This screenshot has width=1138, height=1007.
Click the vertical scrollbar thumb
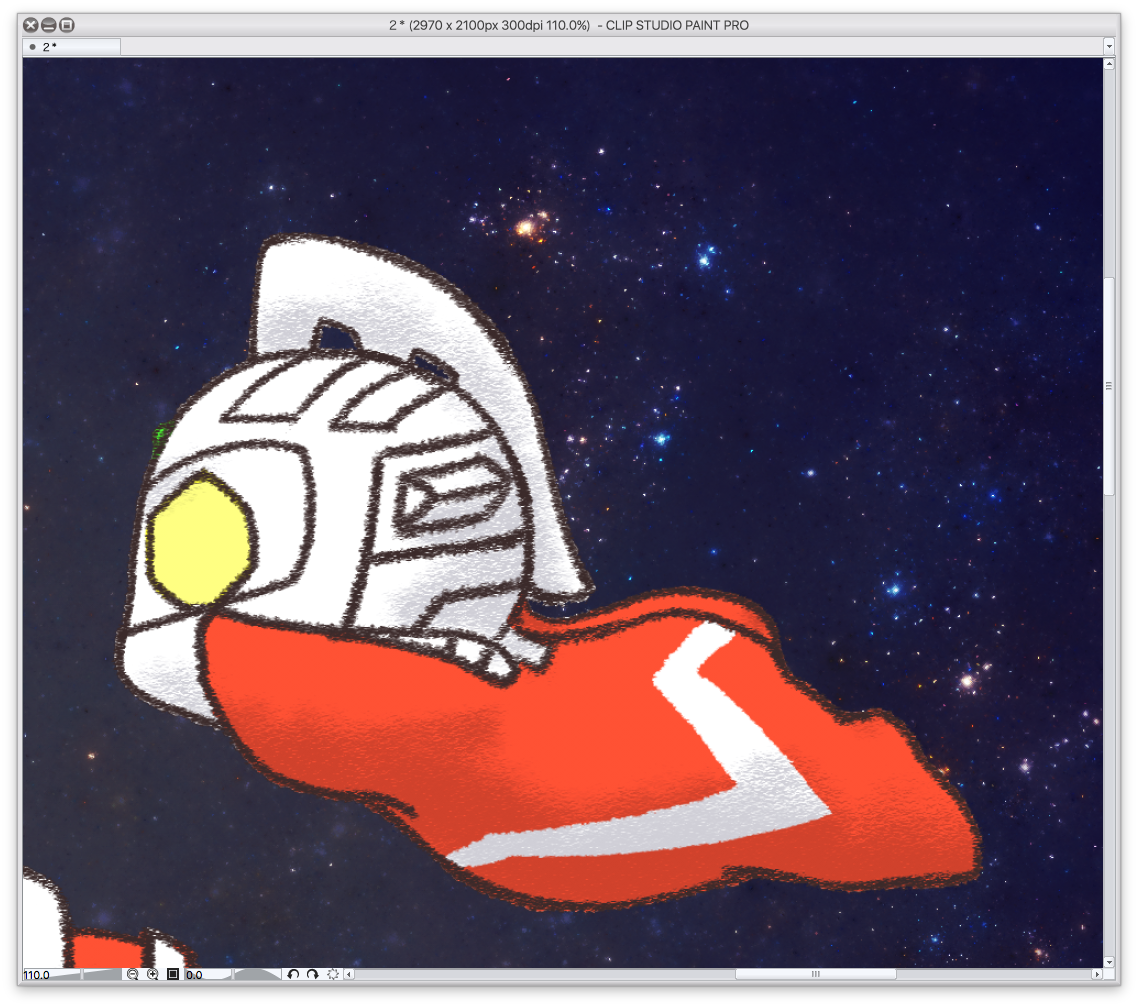(1109, 386)
